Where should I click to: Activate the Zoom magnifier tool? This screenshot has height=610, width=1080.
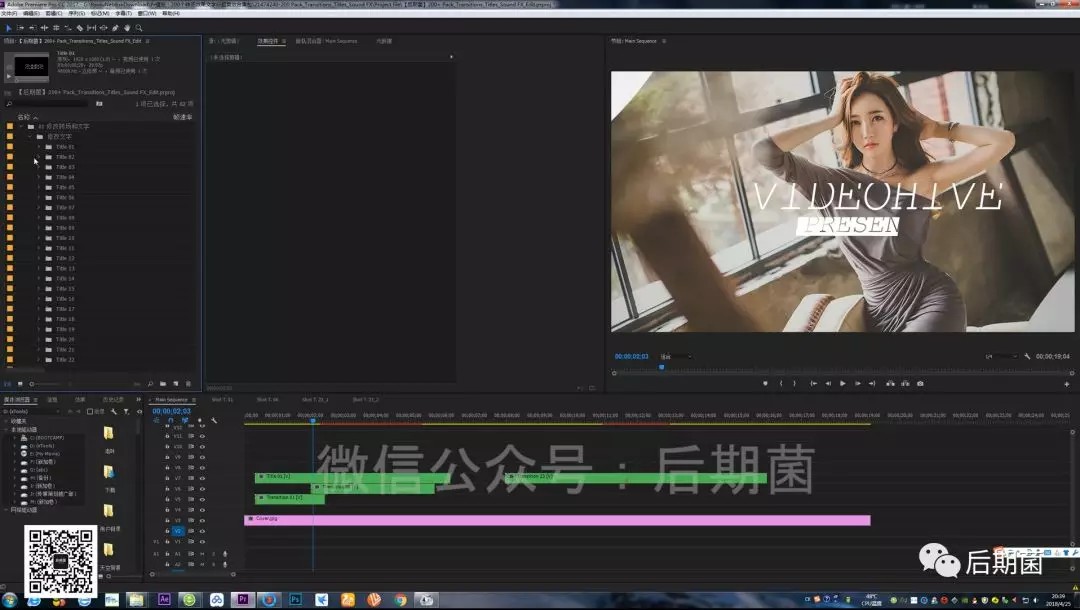click(138, 28)
